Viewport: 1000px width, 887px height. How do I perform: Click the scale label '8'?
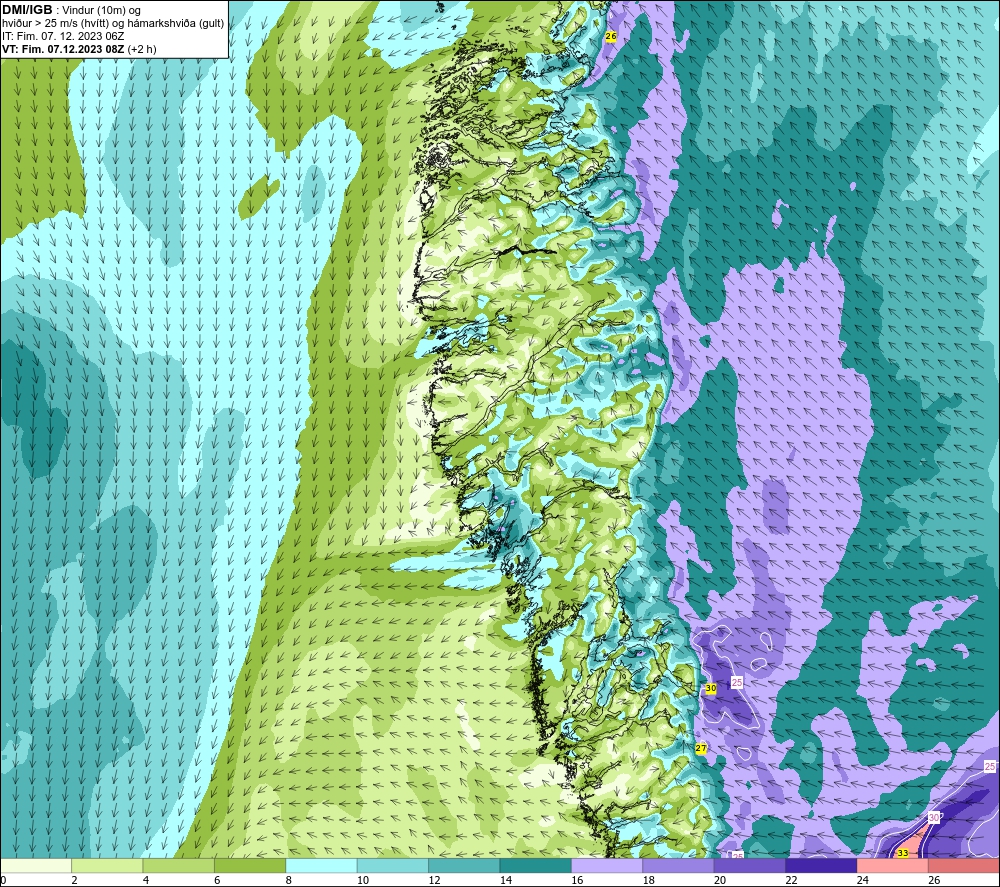click(289, 880)
